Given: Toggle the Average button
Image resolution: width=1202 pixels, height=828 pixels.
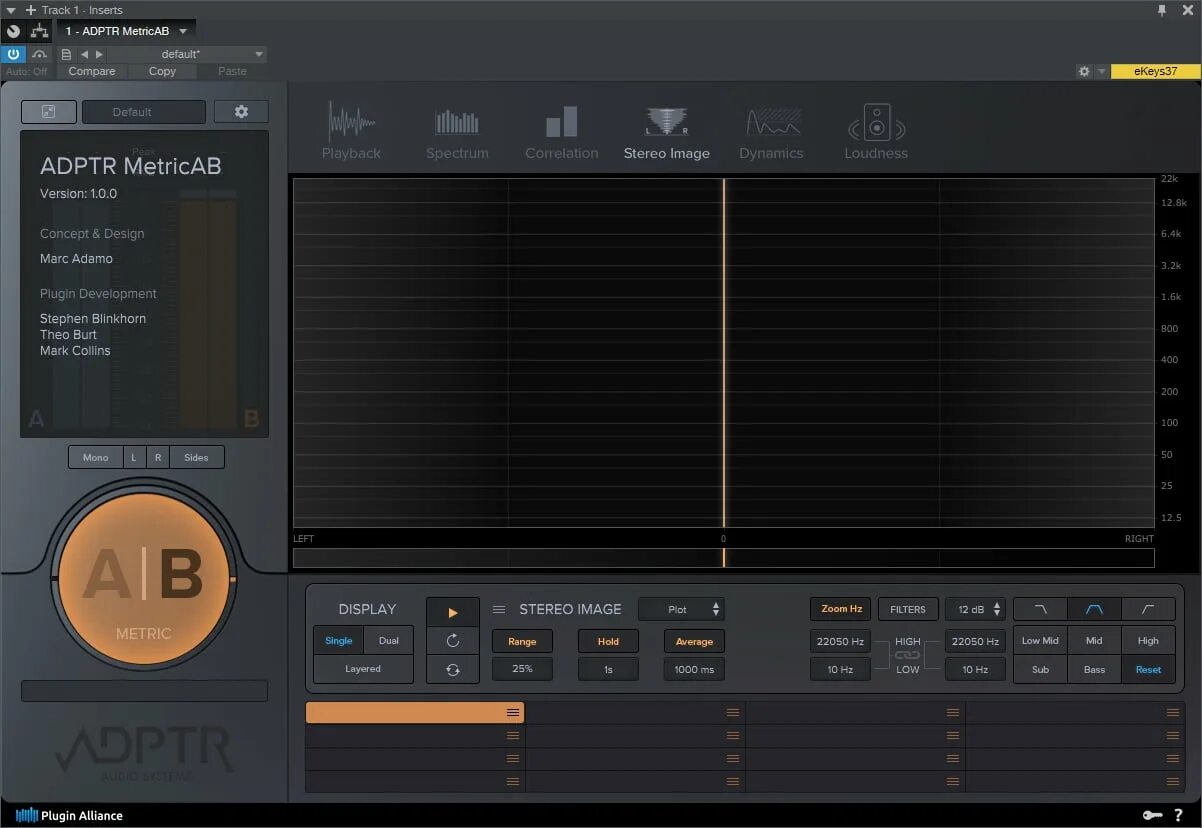Looking at the screenshot, I should click(x=694, y=641).
